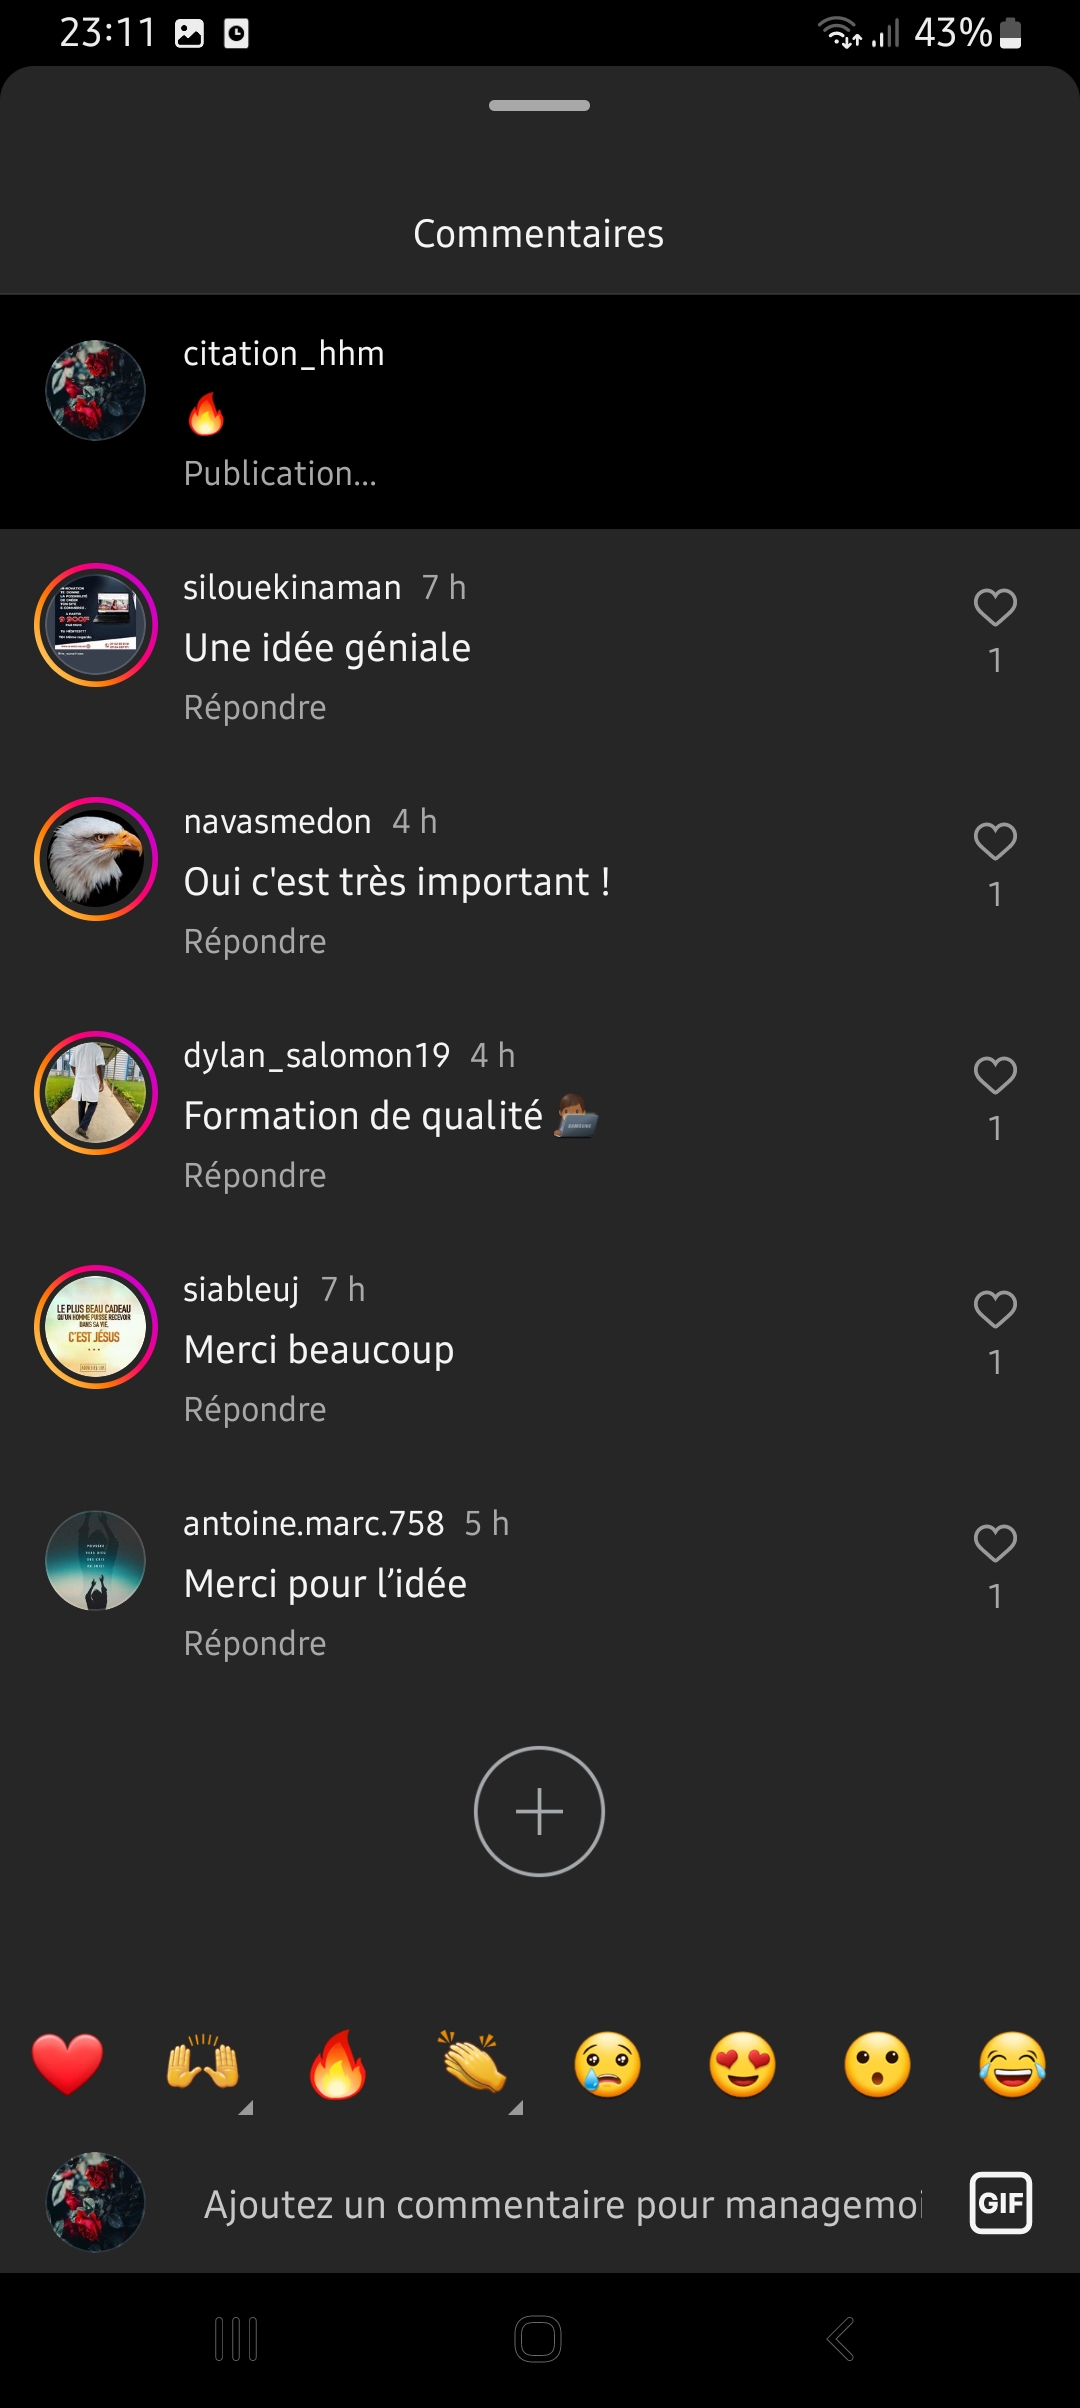
Task: Load more comments with plus button
Action: pyautogui.click(x=539, y=1811)
